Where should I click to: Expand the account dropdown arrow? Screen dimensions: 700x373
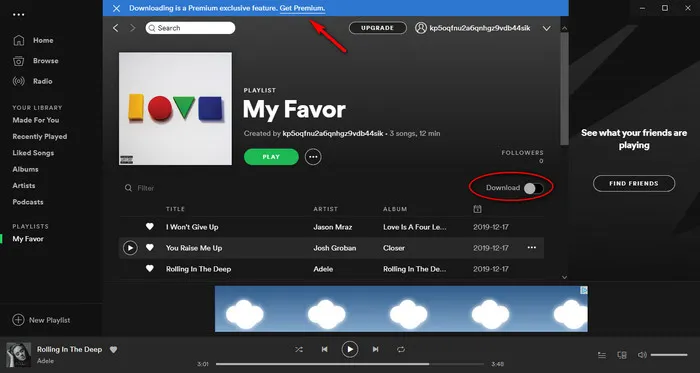546,28
